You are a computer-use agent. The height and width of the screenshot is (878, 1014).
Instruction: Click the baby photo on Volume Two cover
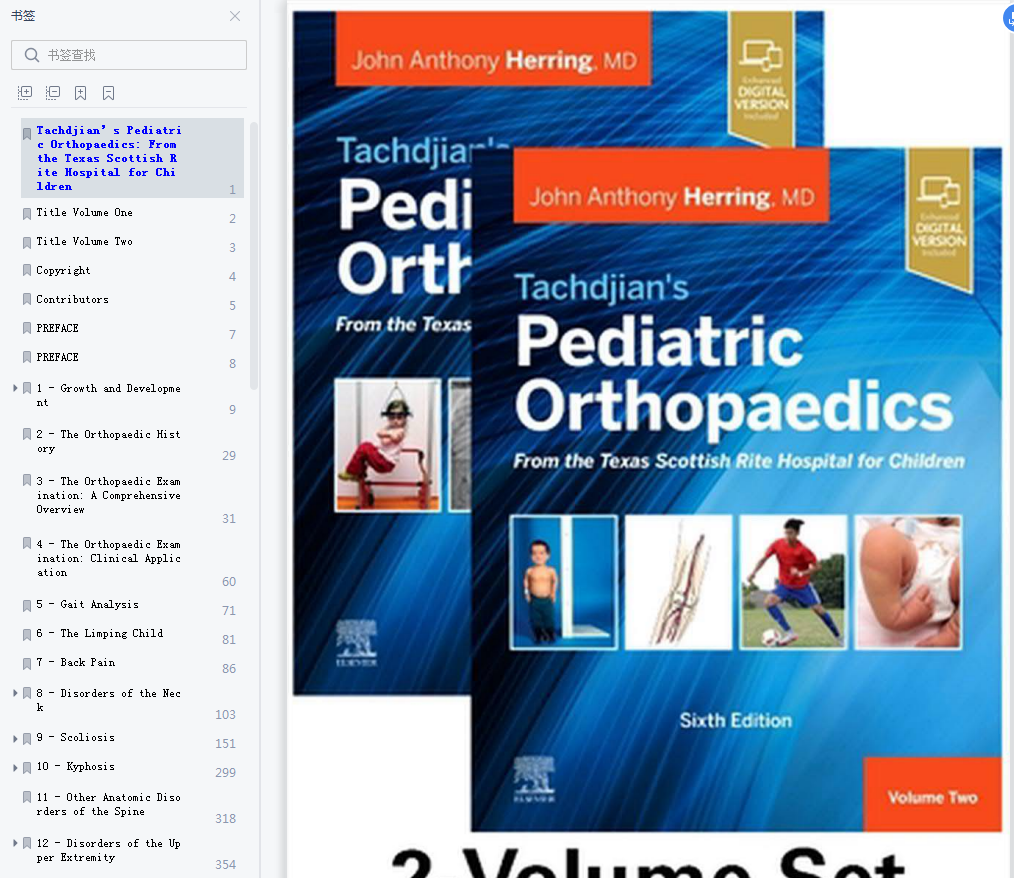(x=908, y=582)
